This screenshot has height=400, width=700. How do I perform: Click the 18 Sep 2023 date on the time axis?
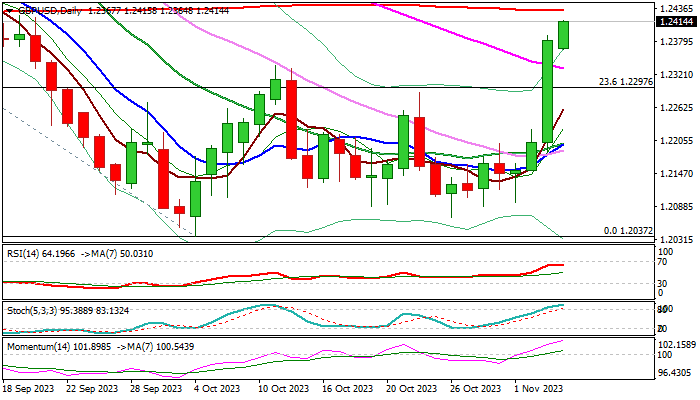click(x=31, y=387)
